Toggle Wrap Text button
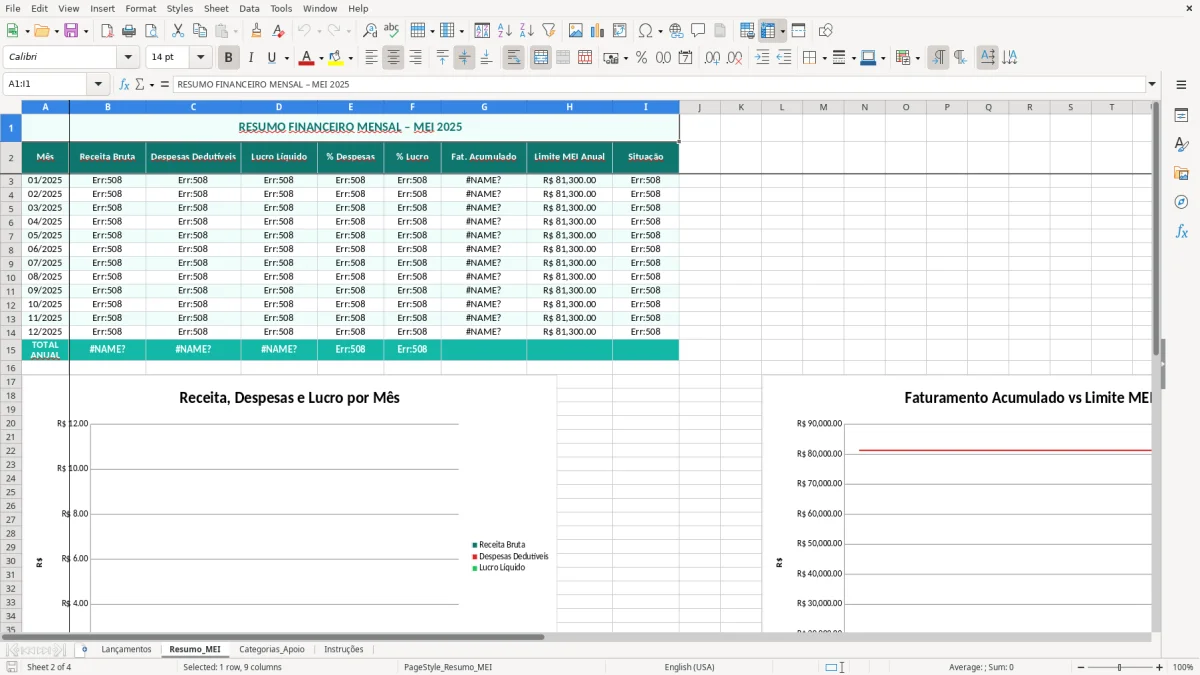Viewport: 1200px width, 675px height. pyautogui.click(x=514, y=58)
